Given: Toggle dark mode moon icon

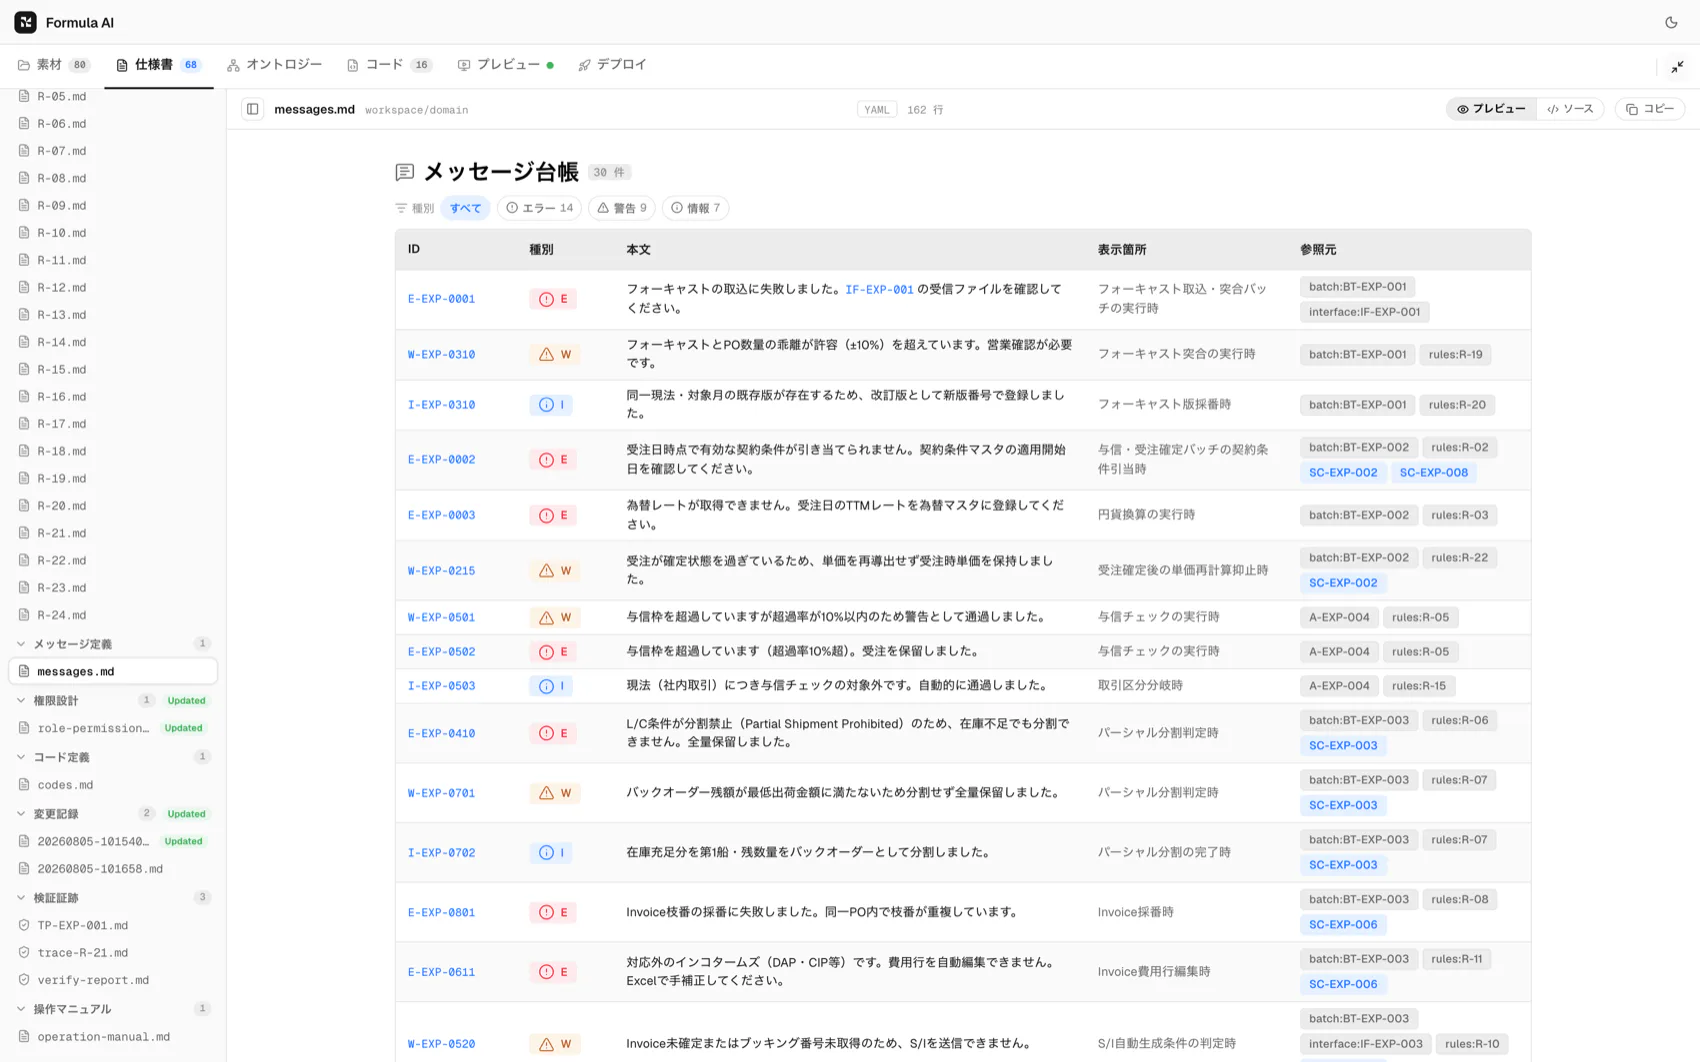Looking at the screenshot, I should click(1671, 22).
